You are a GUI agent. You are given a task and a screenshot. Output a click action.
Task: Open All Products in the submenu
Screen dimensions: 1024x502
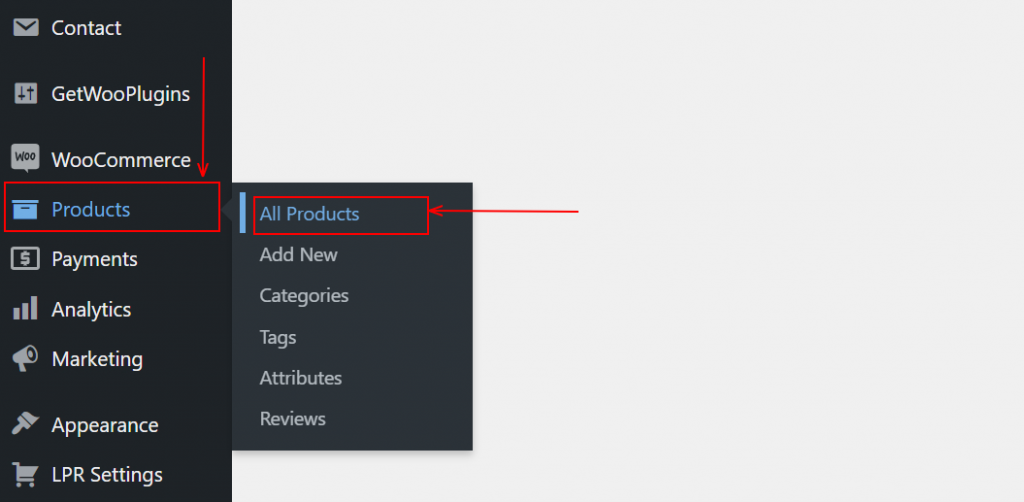(x=310, y=213)
